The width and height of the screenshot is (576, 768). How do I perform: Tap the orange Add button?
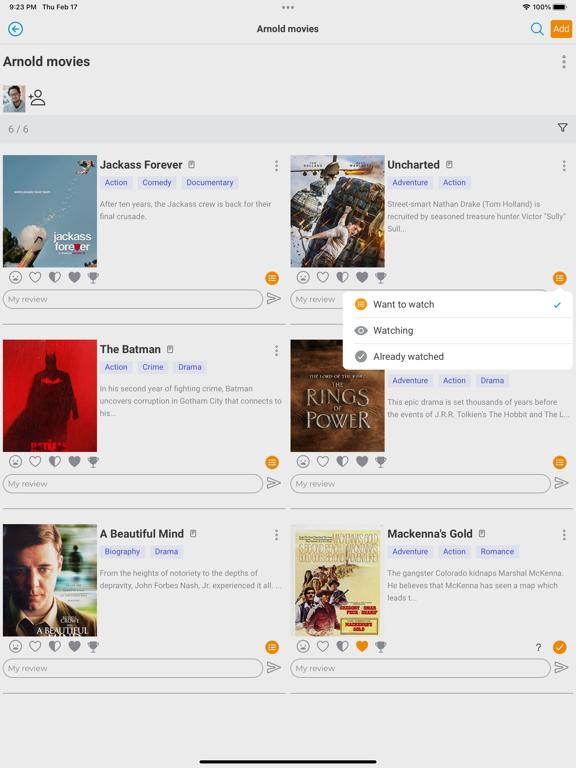[x=561, y=29]
